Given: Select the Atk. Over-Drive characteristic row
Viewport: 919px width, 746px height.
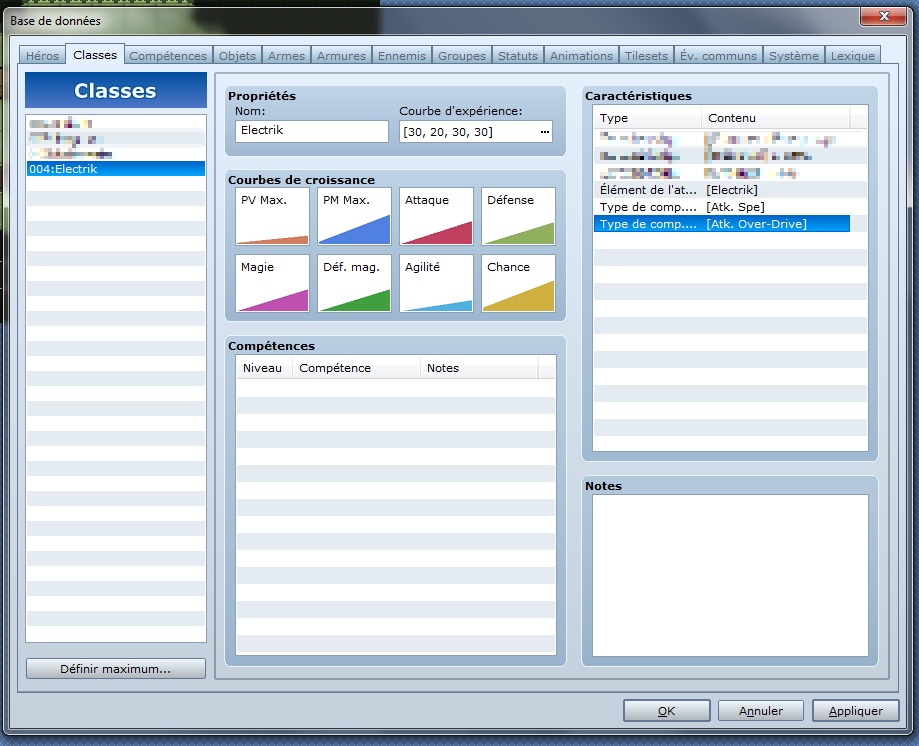Looking at the screenshot, I should (x=721, y=224).
